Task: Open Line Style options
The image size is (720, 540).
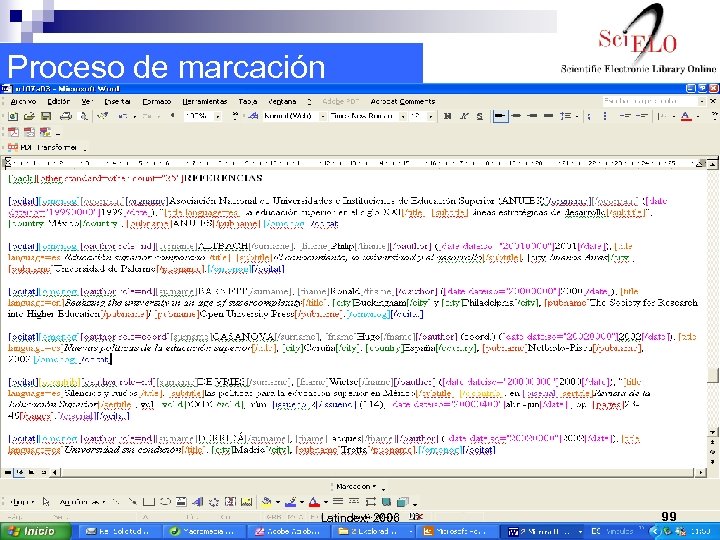Action: (x=338, y=502)
